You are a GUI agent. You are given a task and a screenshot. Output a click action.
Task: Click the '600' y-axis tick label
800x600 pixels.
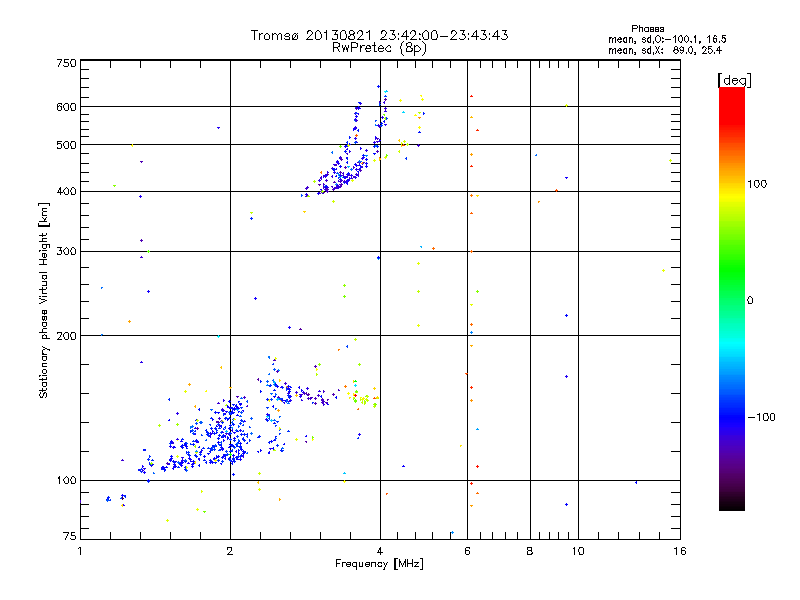pyautogui.click(x=66, y=107)
